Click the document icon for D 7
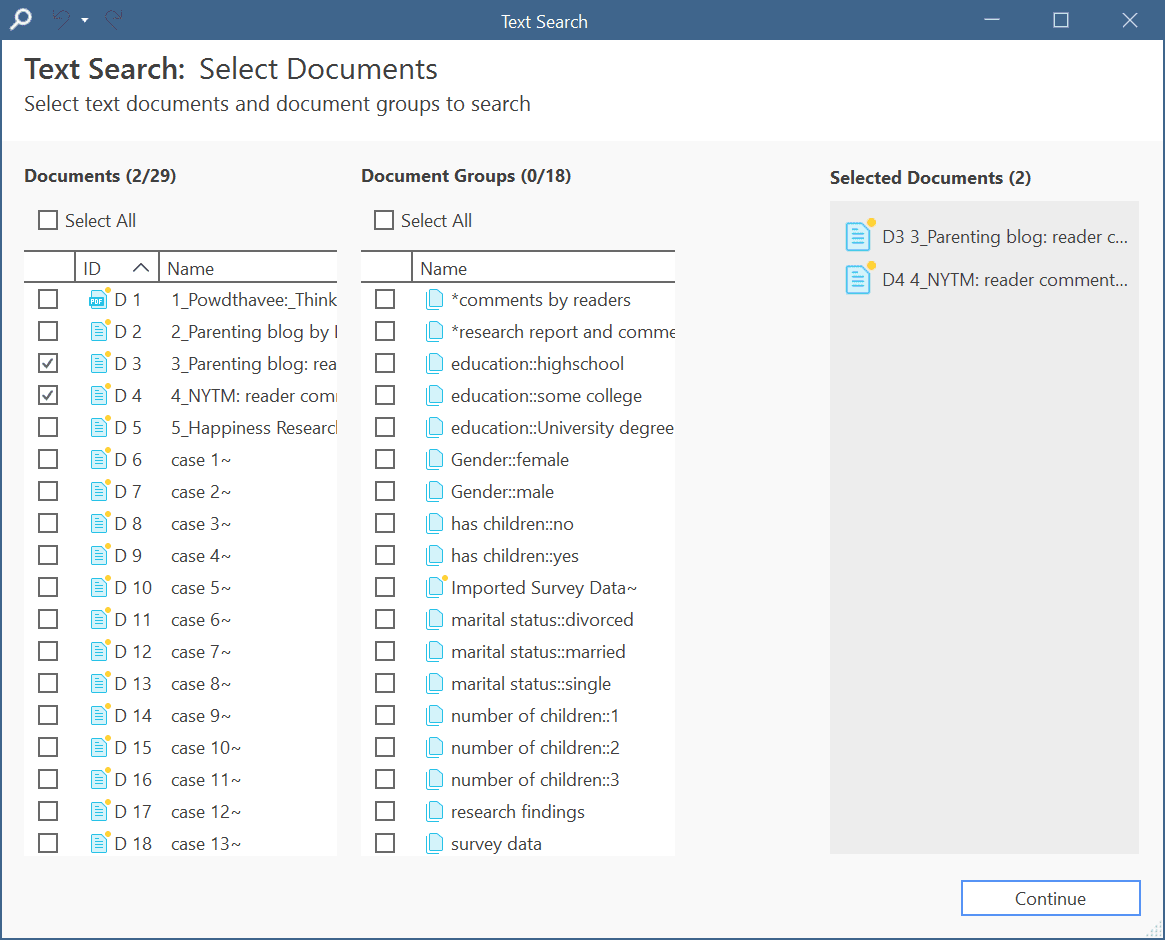Screen dimensions: 1165x940 tap(99, 491)
